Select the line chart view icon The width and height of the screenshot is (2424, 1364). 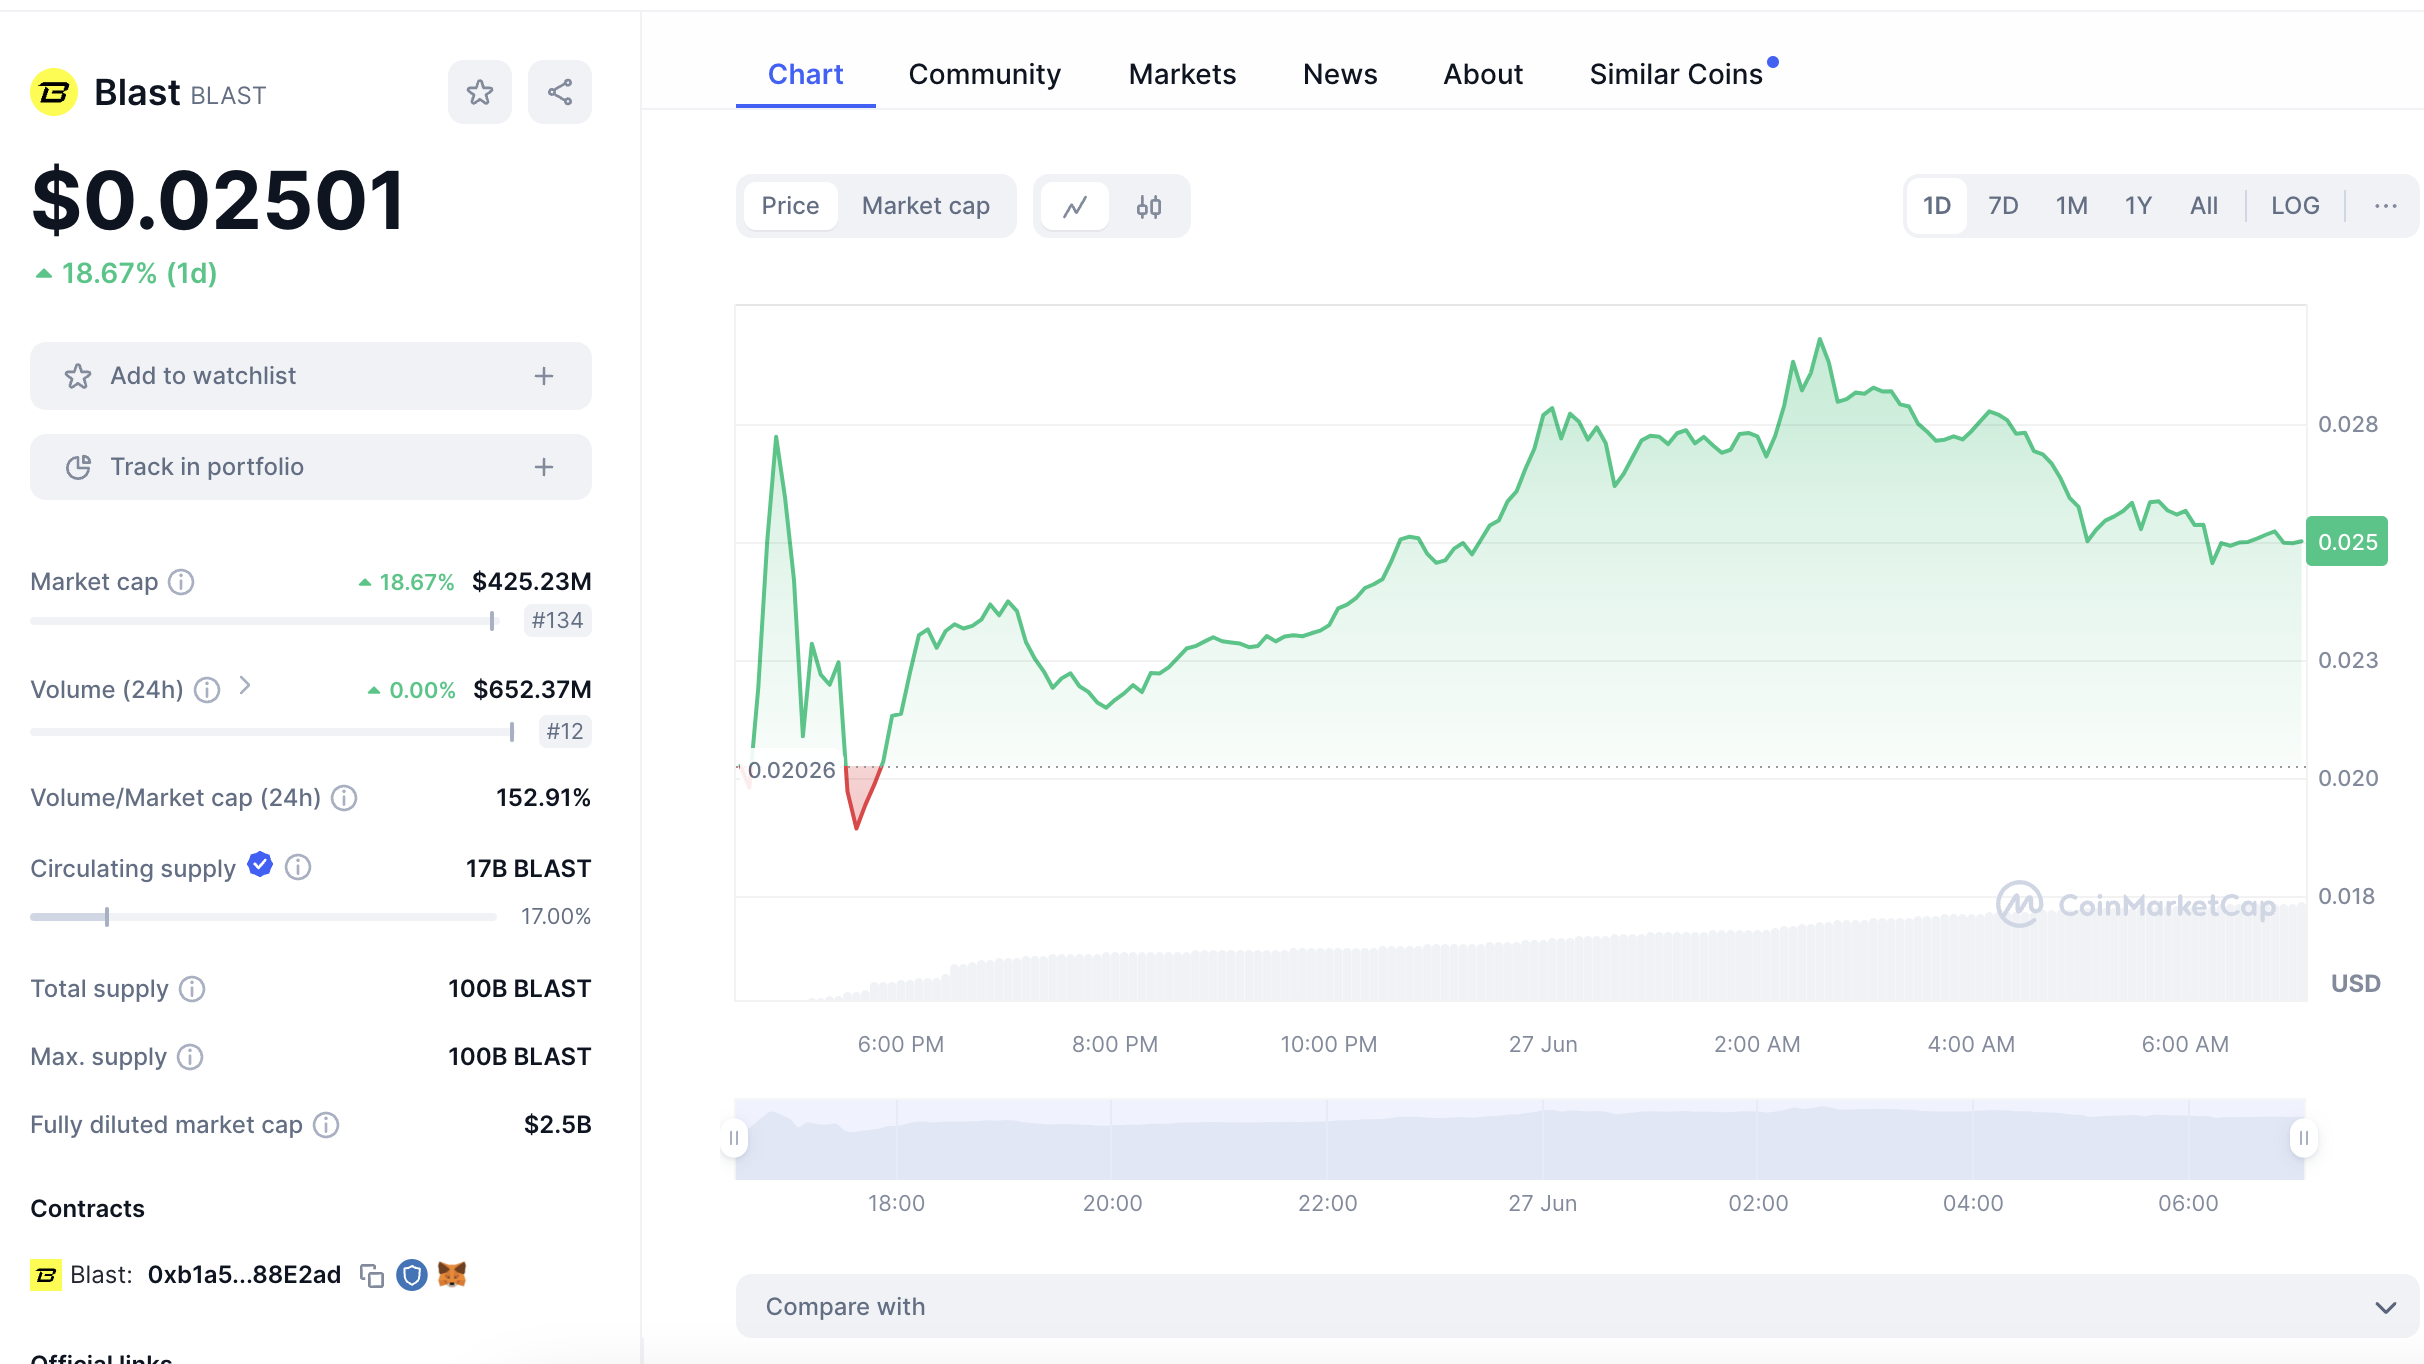[1075, 206]
